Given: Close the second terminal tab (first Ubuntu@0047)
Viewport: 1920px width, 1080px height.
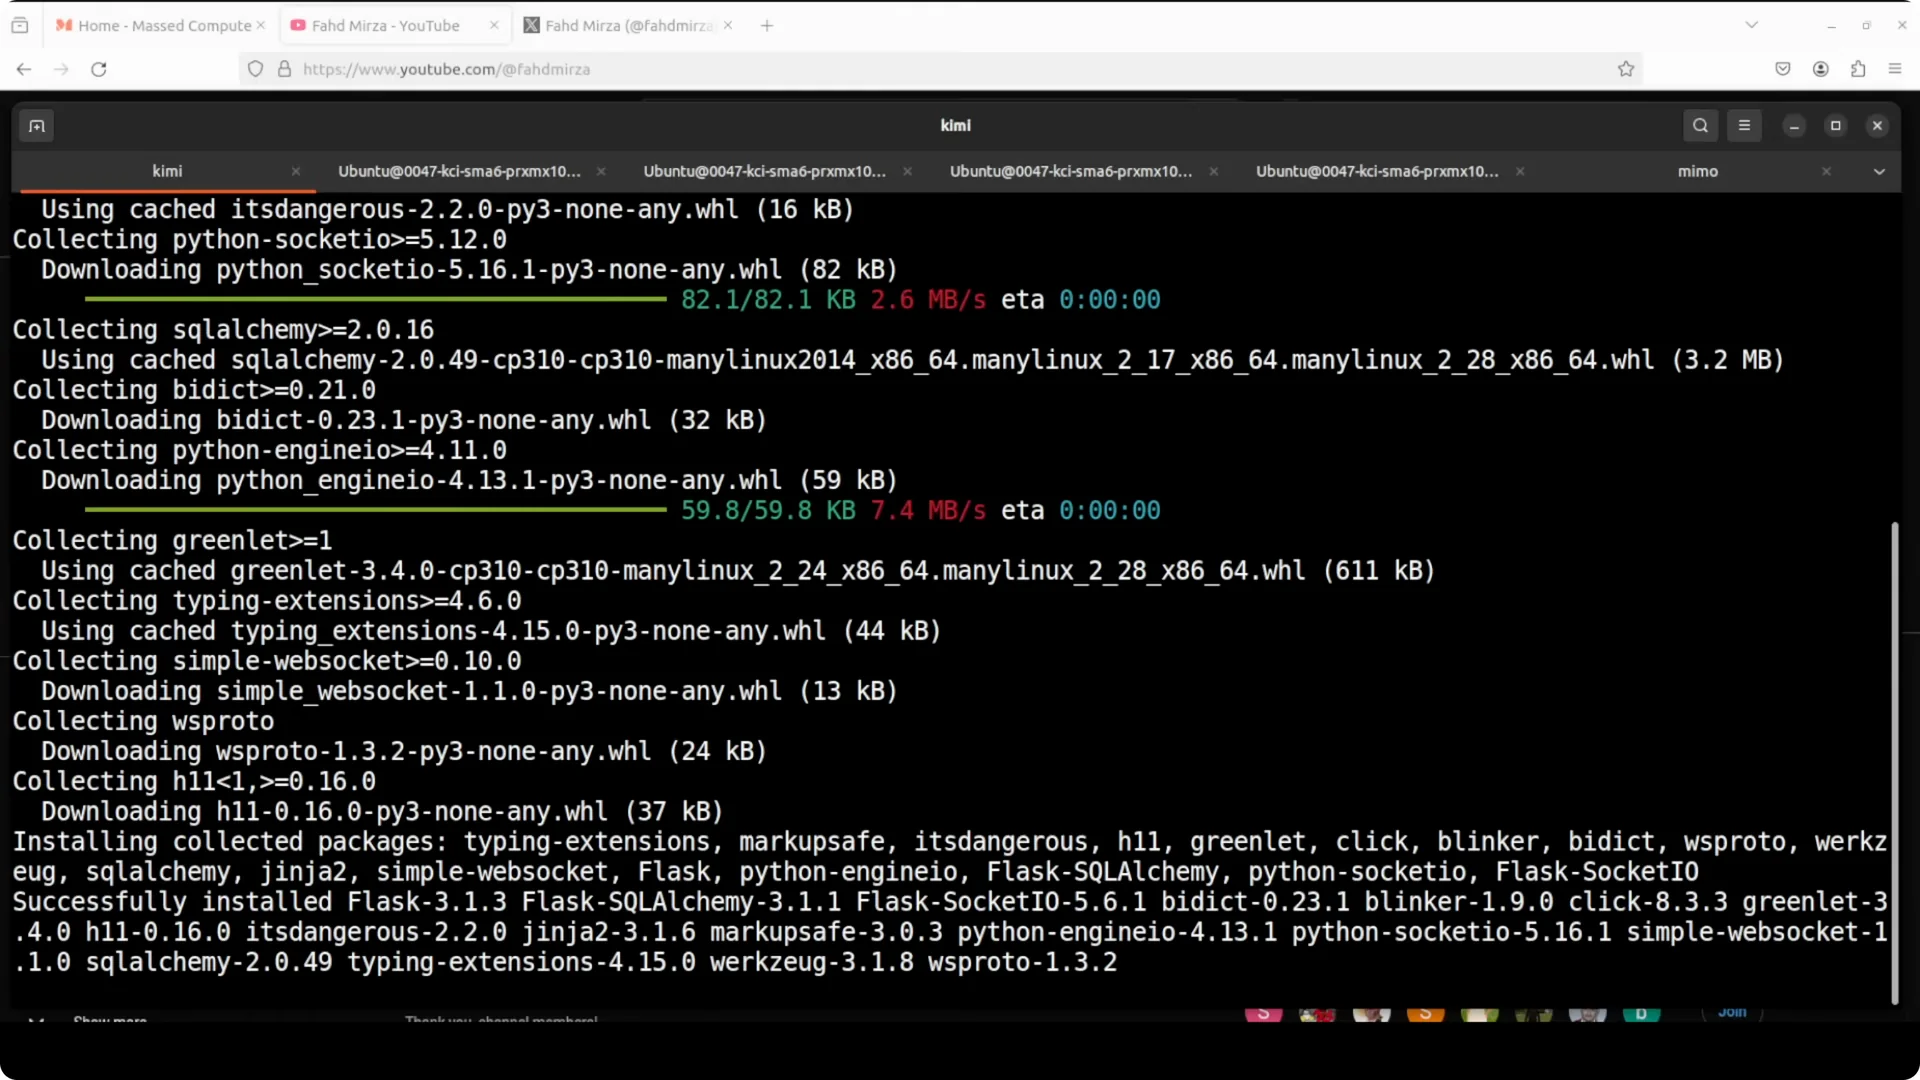Looking at the screenshot, I should [x=601, y=172].
